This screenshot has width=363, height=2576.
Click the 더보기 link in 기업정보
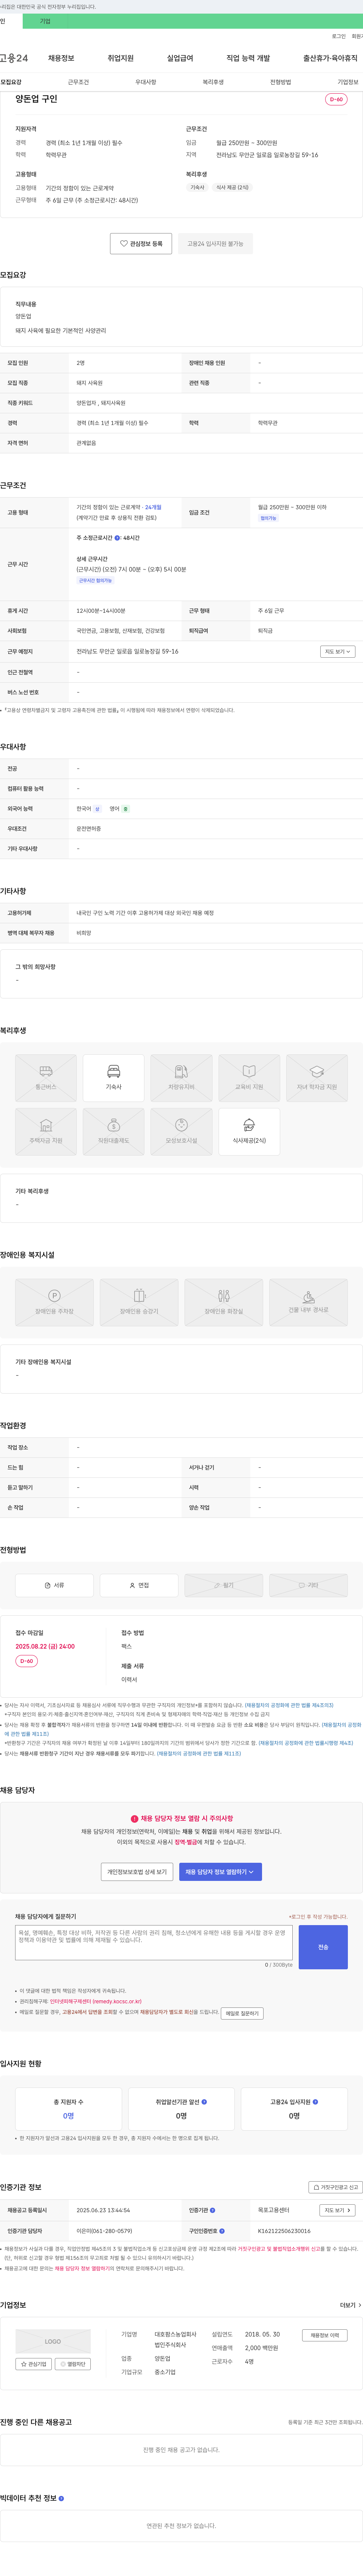(350, 2305)
